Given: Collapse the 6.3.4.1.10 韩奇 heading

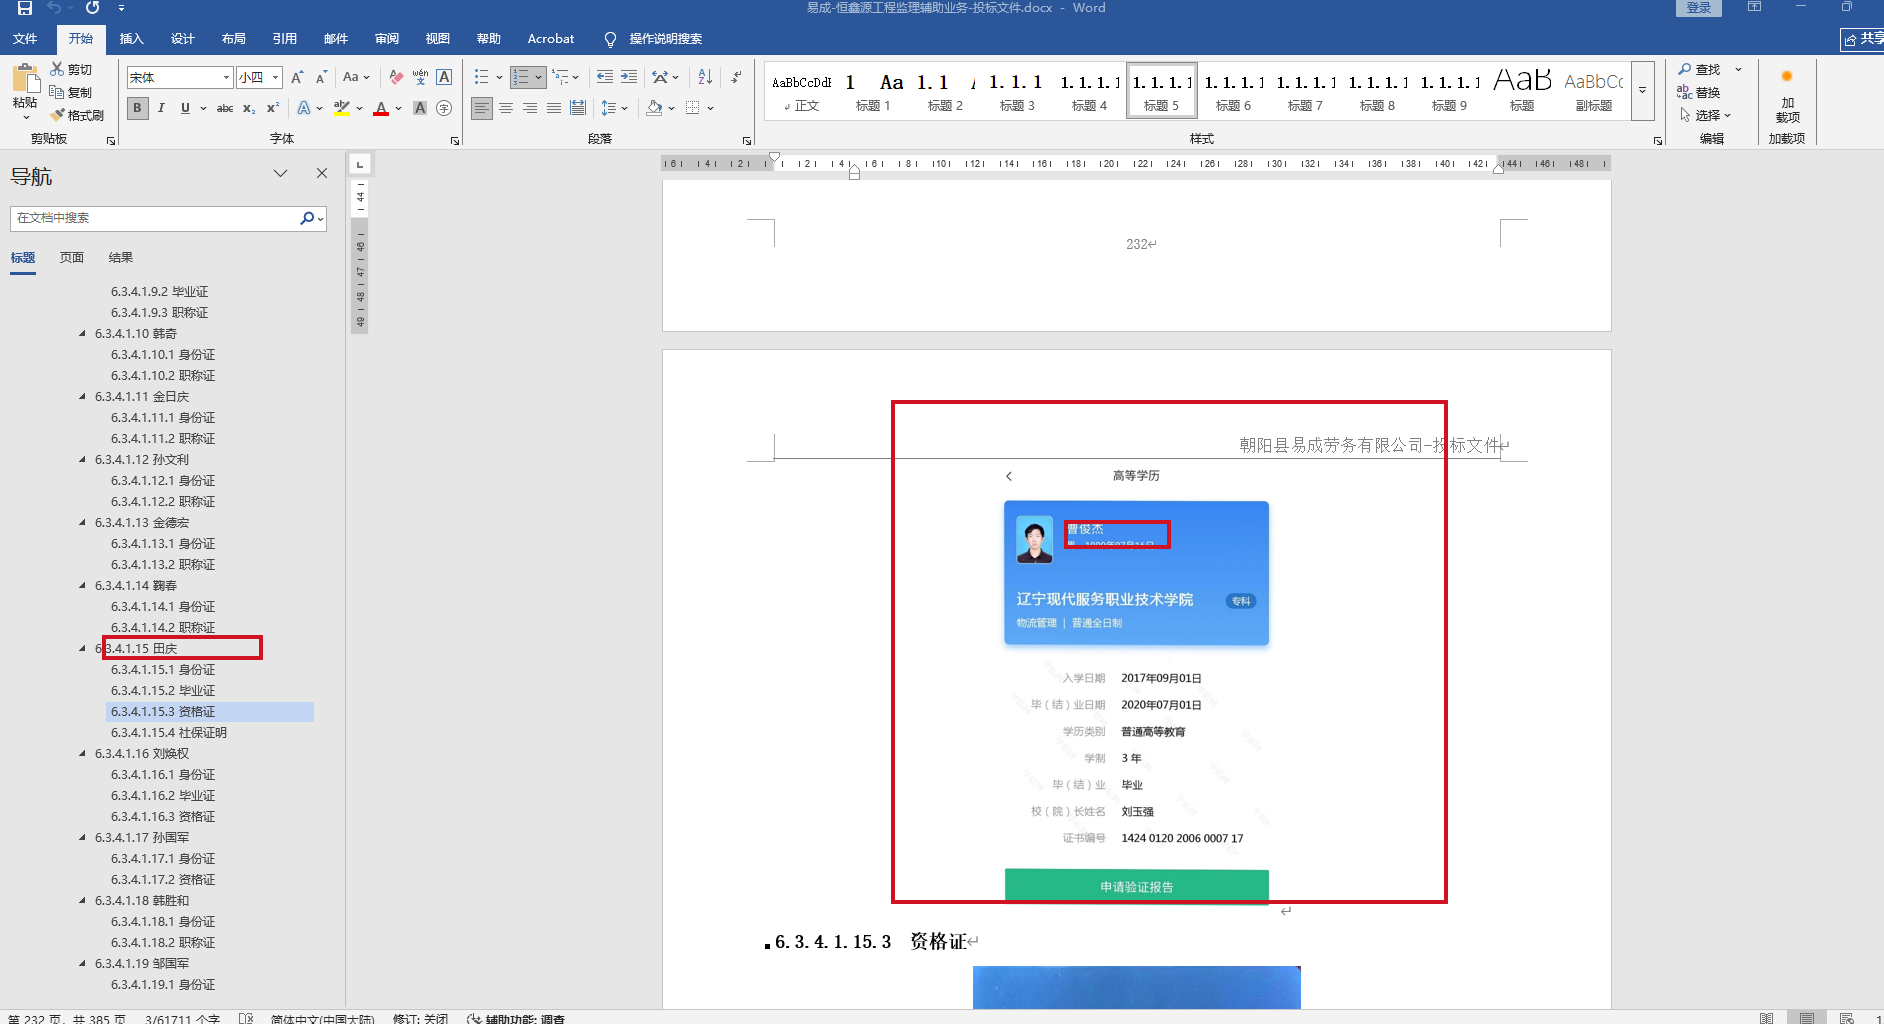Looking at the screenshot, I should coord(82,333).
